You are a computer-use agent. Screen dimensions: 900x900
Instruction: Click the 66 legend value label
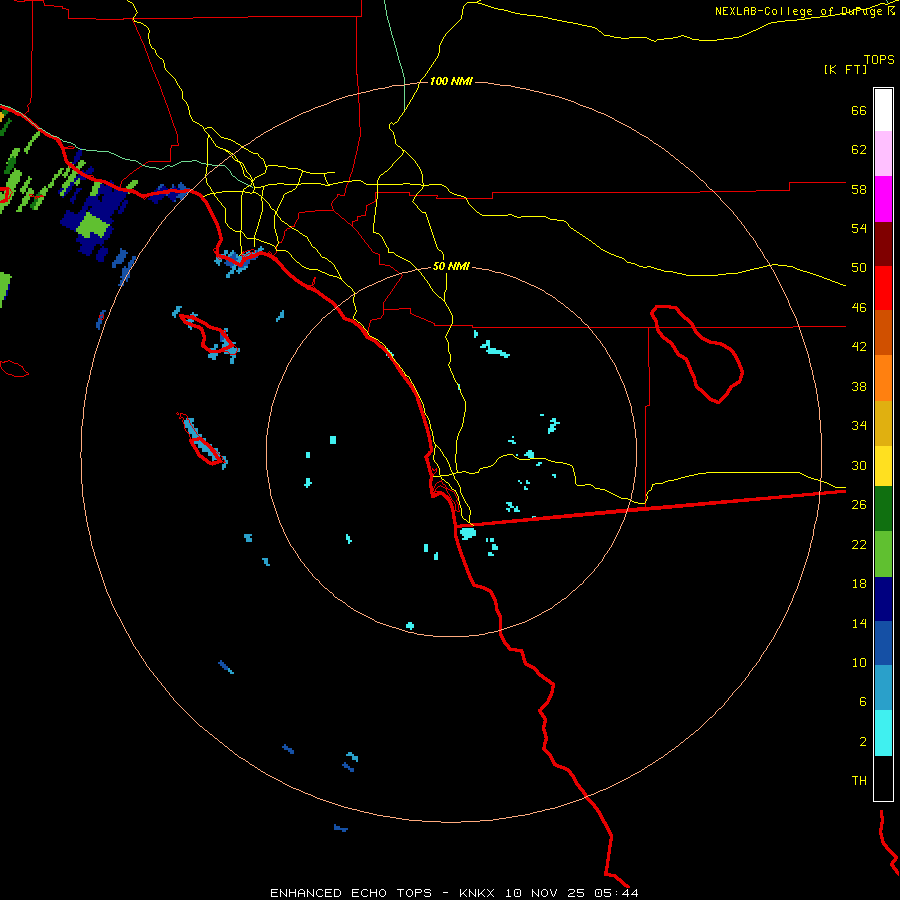pyautogui.click(x=859, y=110)
